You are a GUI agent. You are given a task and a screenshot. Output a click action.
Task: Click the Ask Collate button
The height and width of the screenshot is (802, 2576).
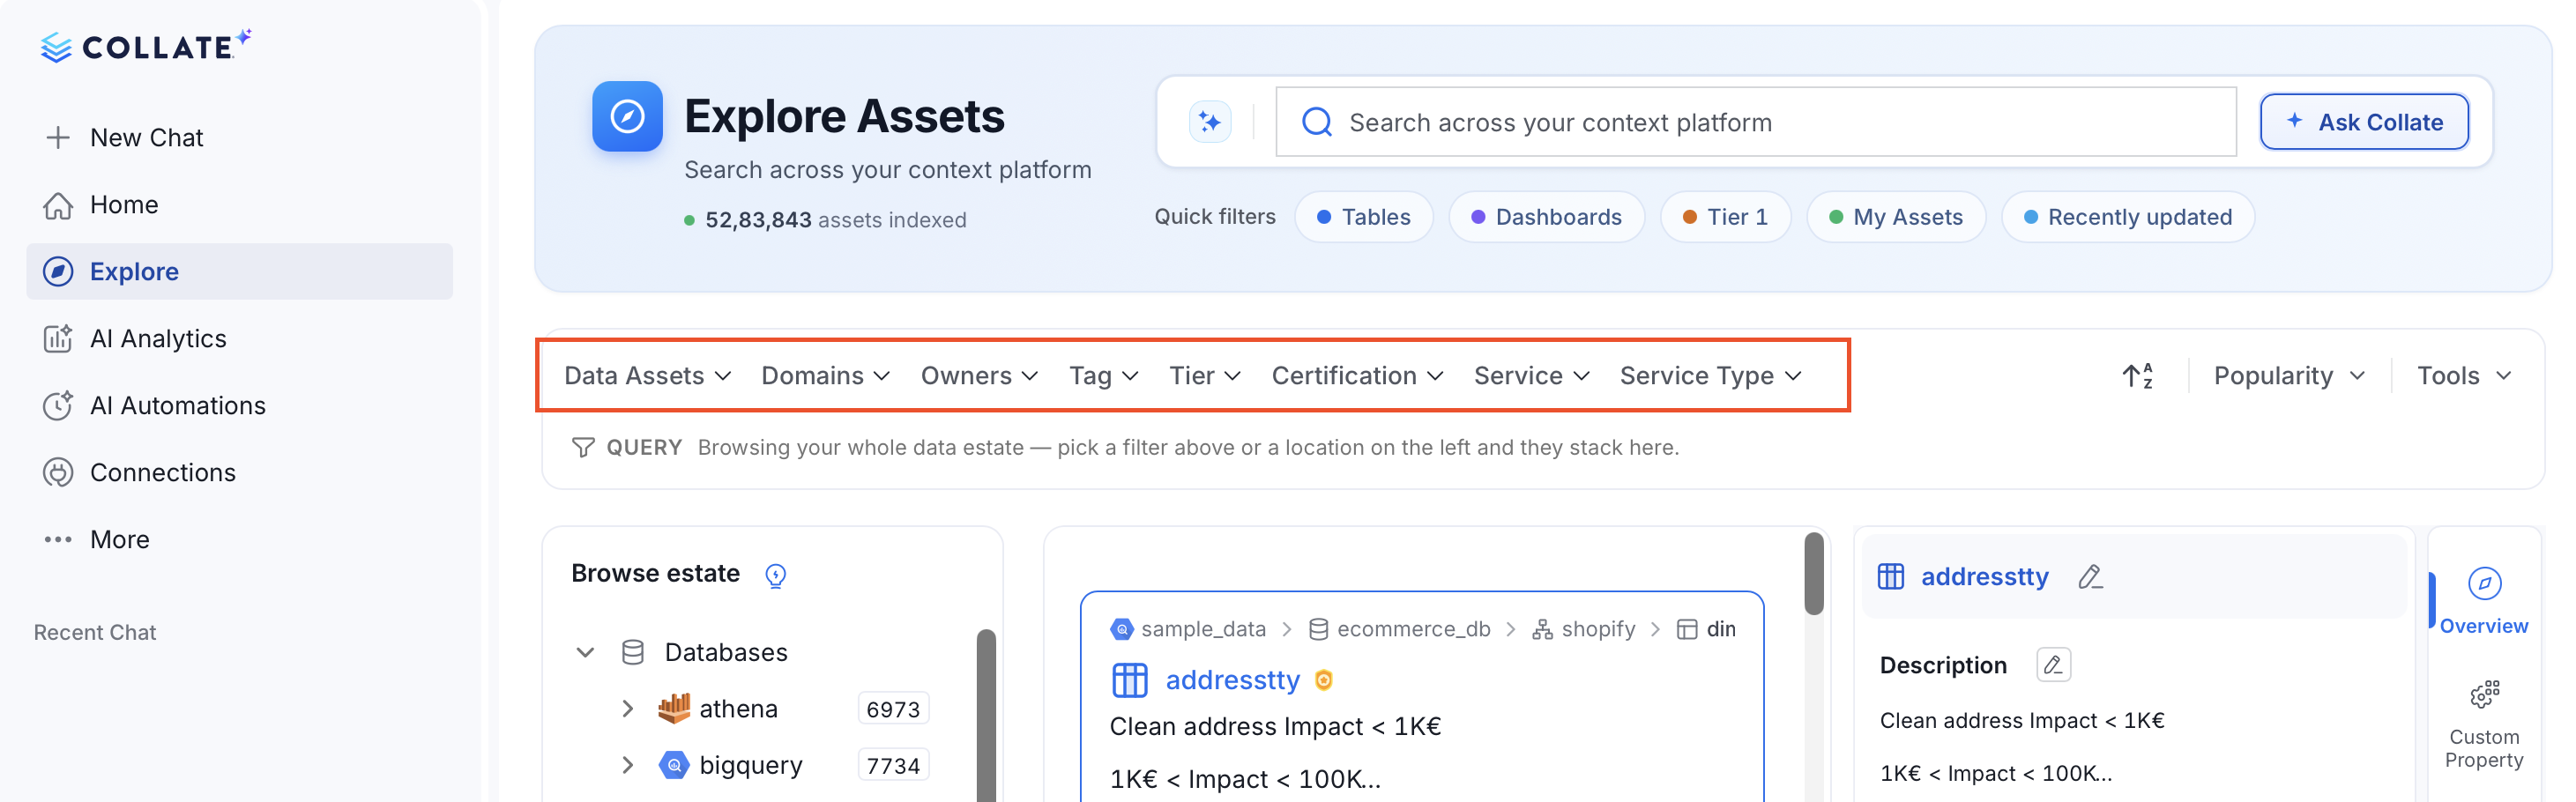click(x=2364, y=122)
